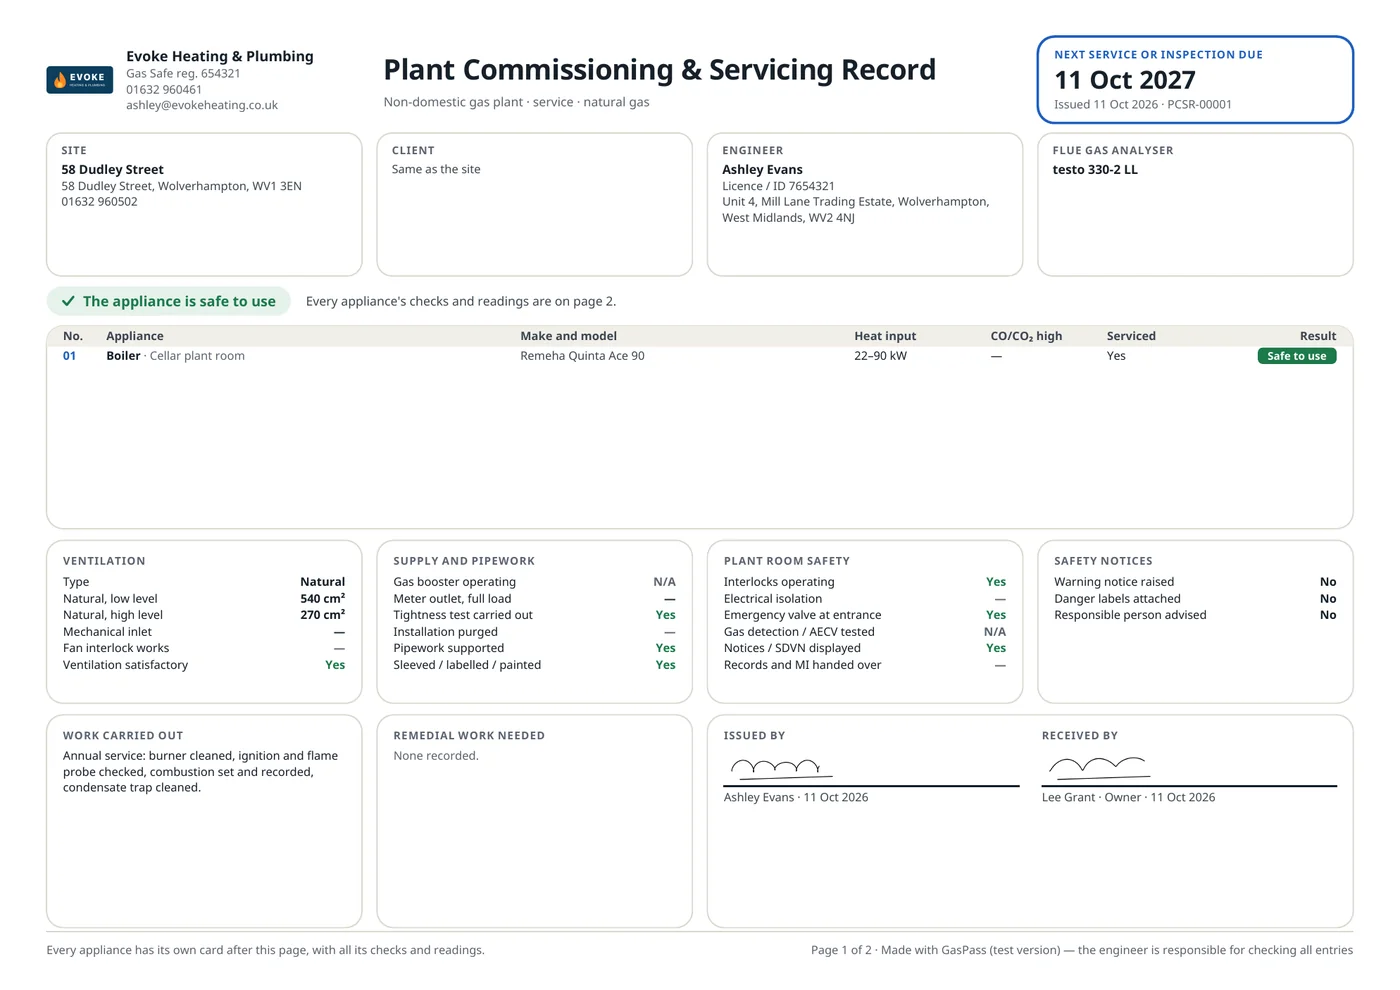Click appliance number '01' in table

[69, 356]
